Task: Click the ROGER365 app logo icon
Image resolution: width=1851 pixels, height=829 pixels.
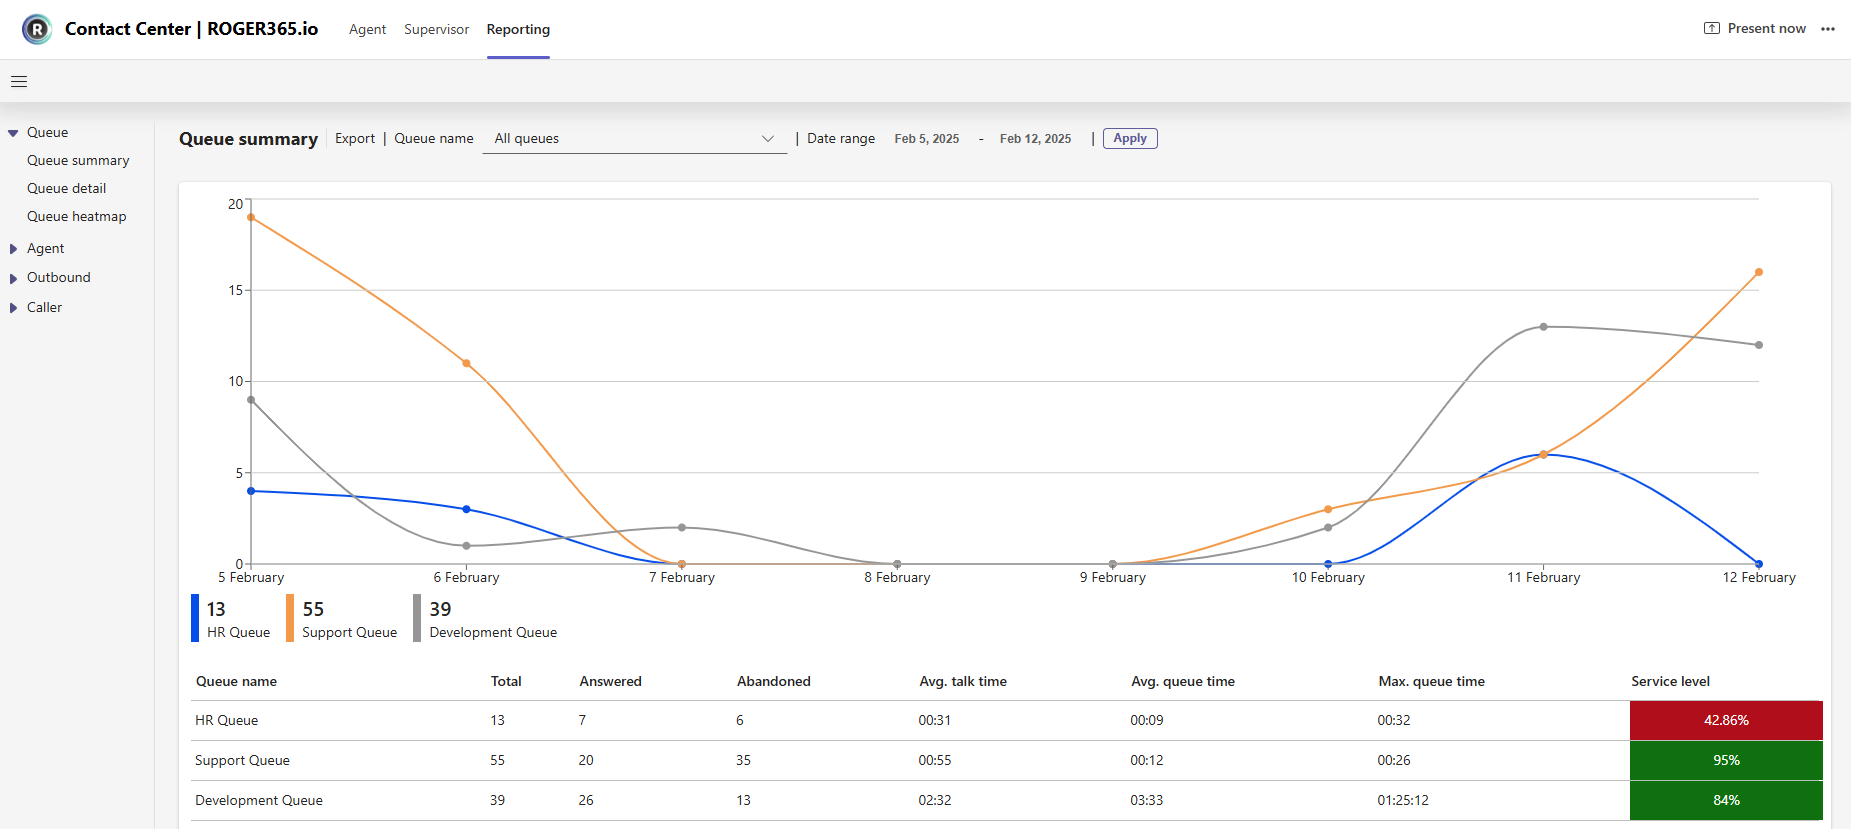Action: click(37, 29)
